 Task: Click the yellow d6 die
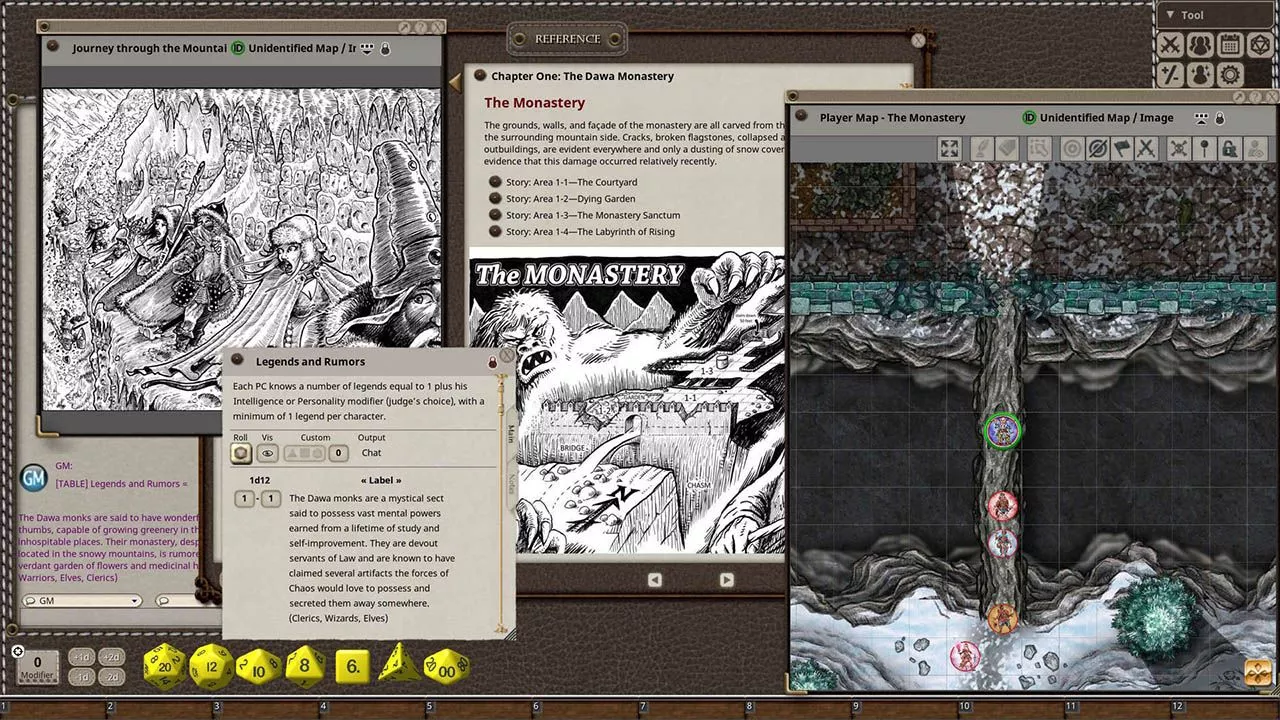(x=352, y=666)
